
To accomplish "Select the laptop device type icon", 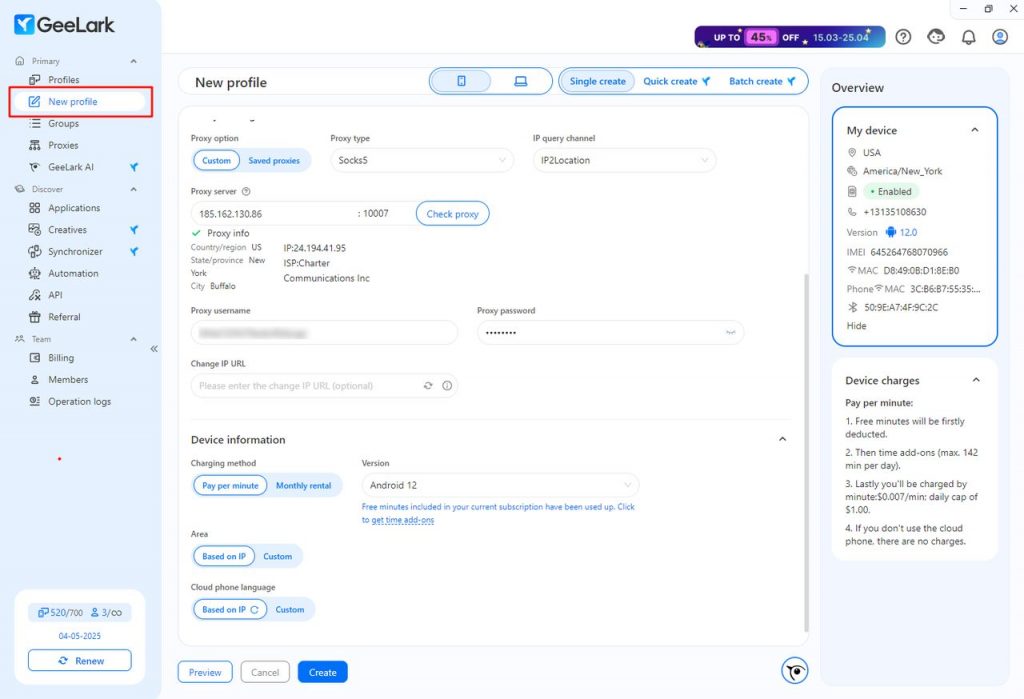I will click(520, 81).
